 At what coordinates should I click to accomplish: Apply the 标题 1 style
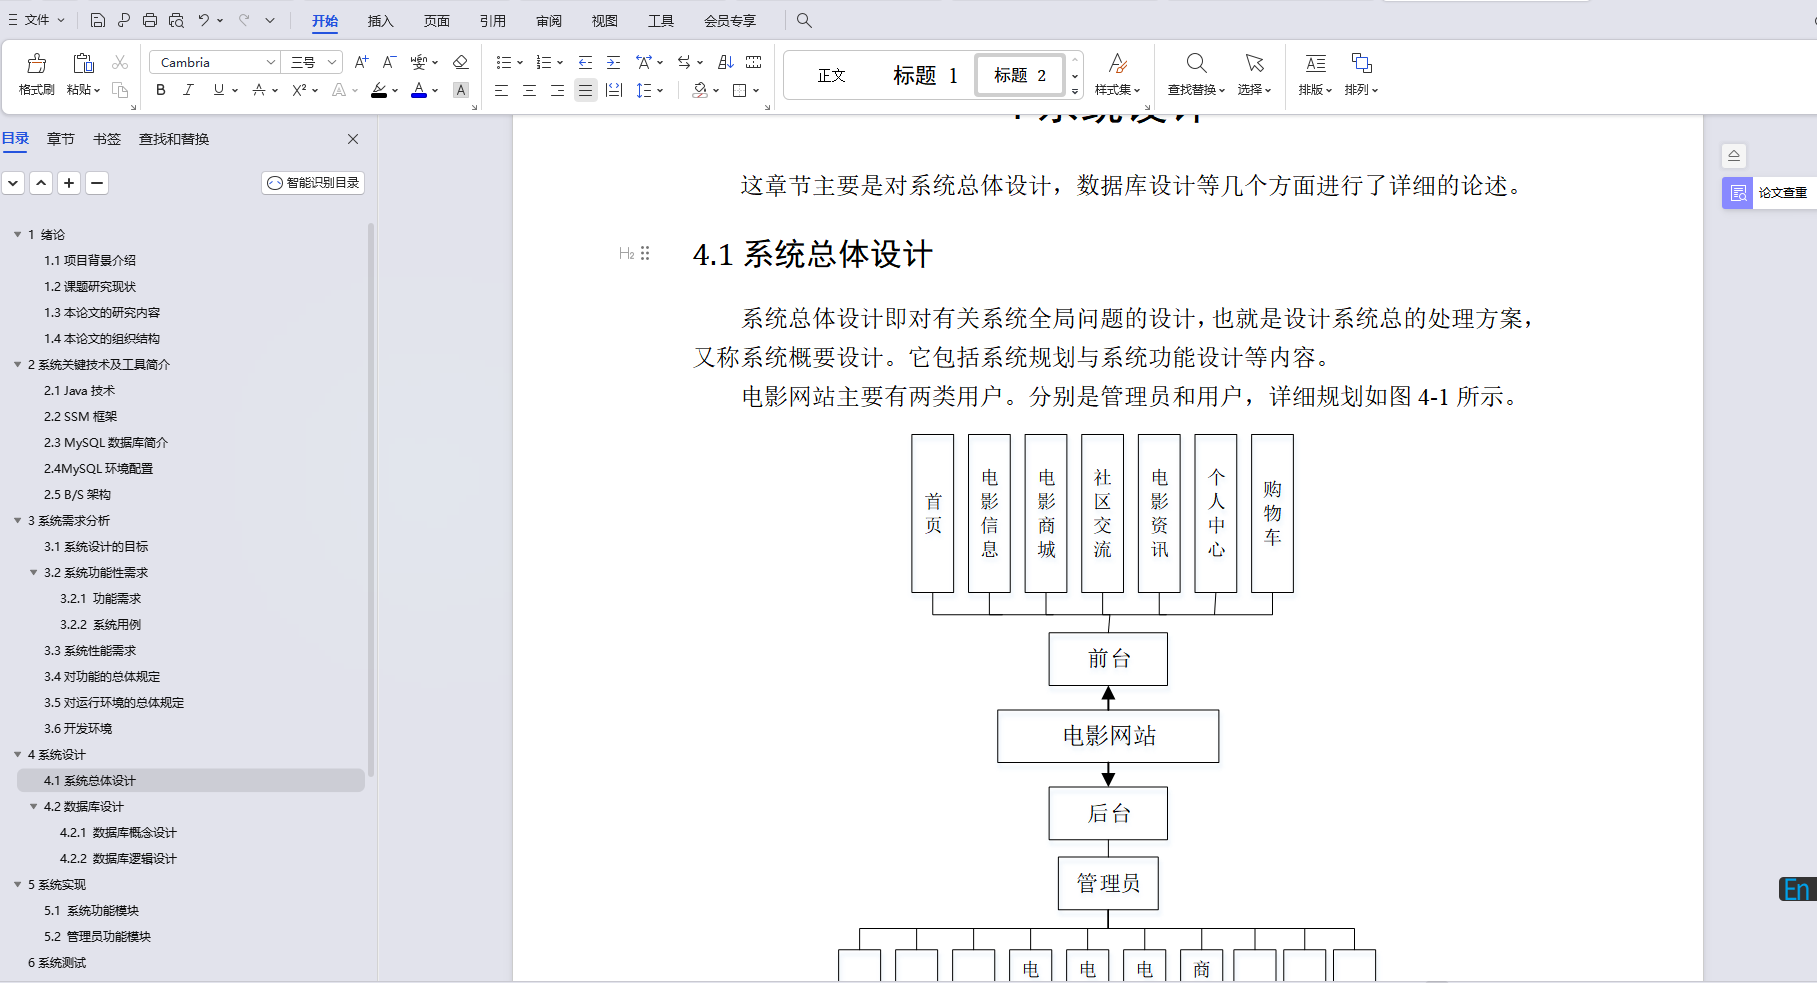pos(925,75)
